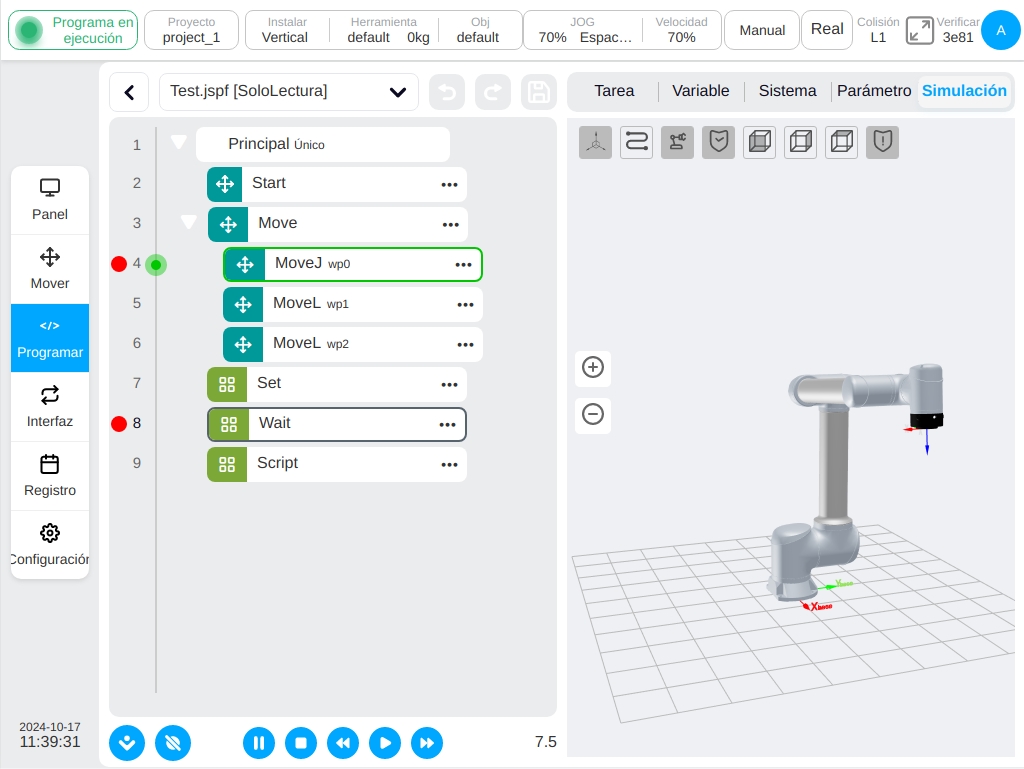Open options menu for Script node

click(449, 465)
